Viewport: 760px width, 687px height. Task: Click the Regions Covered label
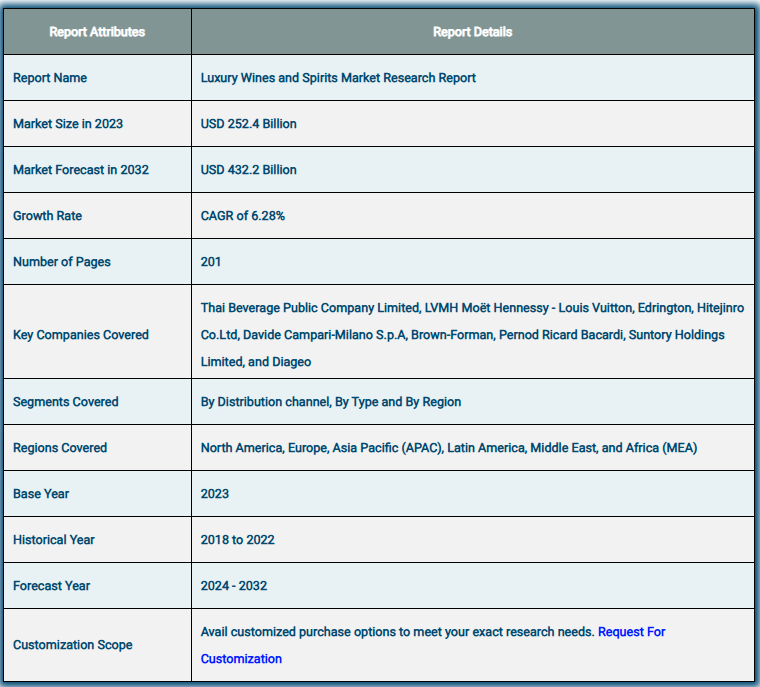coord(60,447)
